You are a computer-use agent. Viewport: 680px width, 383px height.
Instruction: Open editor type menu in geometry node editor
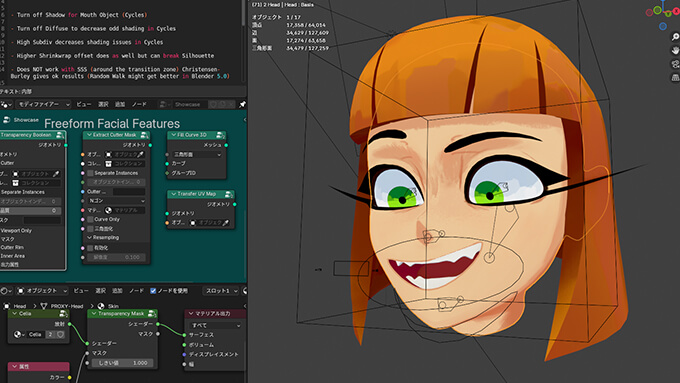click(6, 105)
